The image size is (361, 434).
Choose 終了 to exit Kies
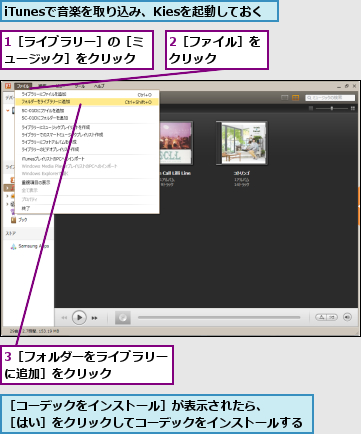87,208
